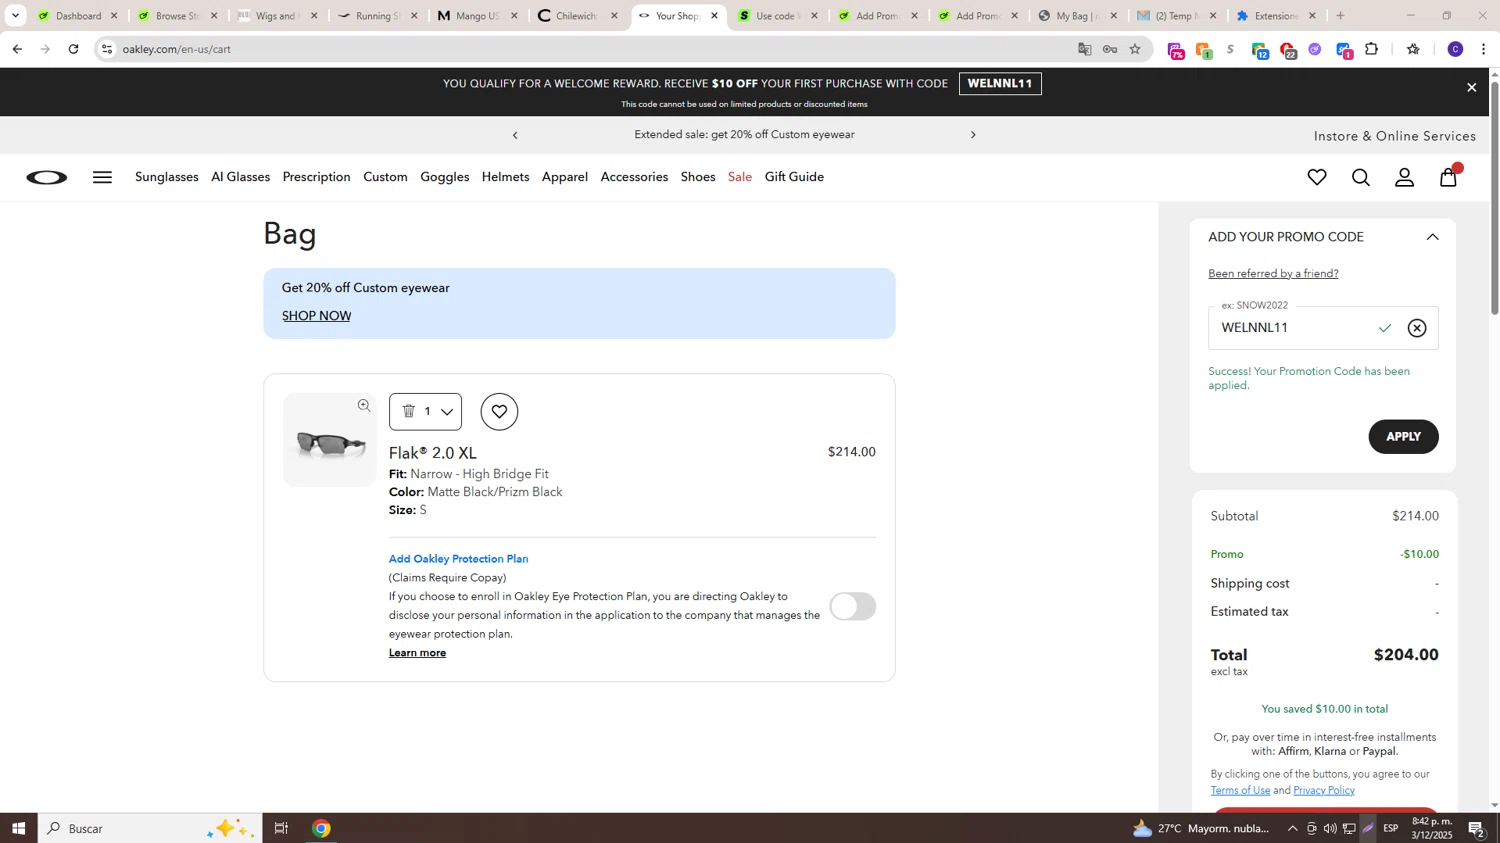Open the translate page icon
Image resolution: width=1500 pixels, height=843 pixels.
[x=1084, y=49]
